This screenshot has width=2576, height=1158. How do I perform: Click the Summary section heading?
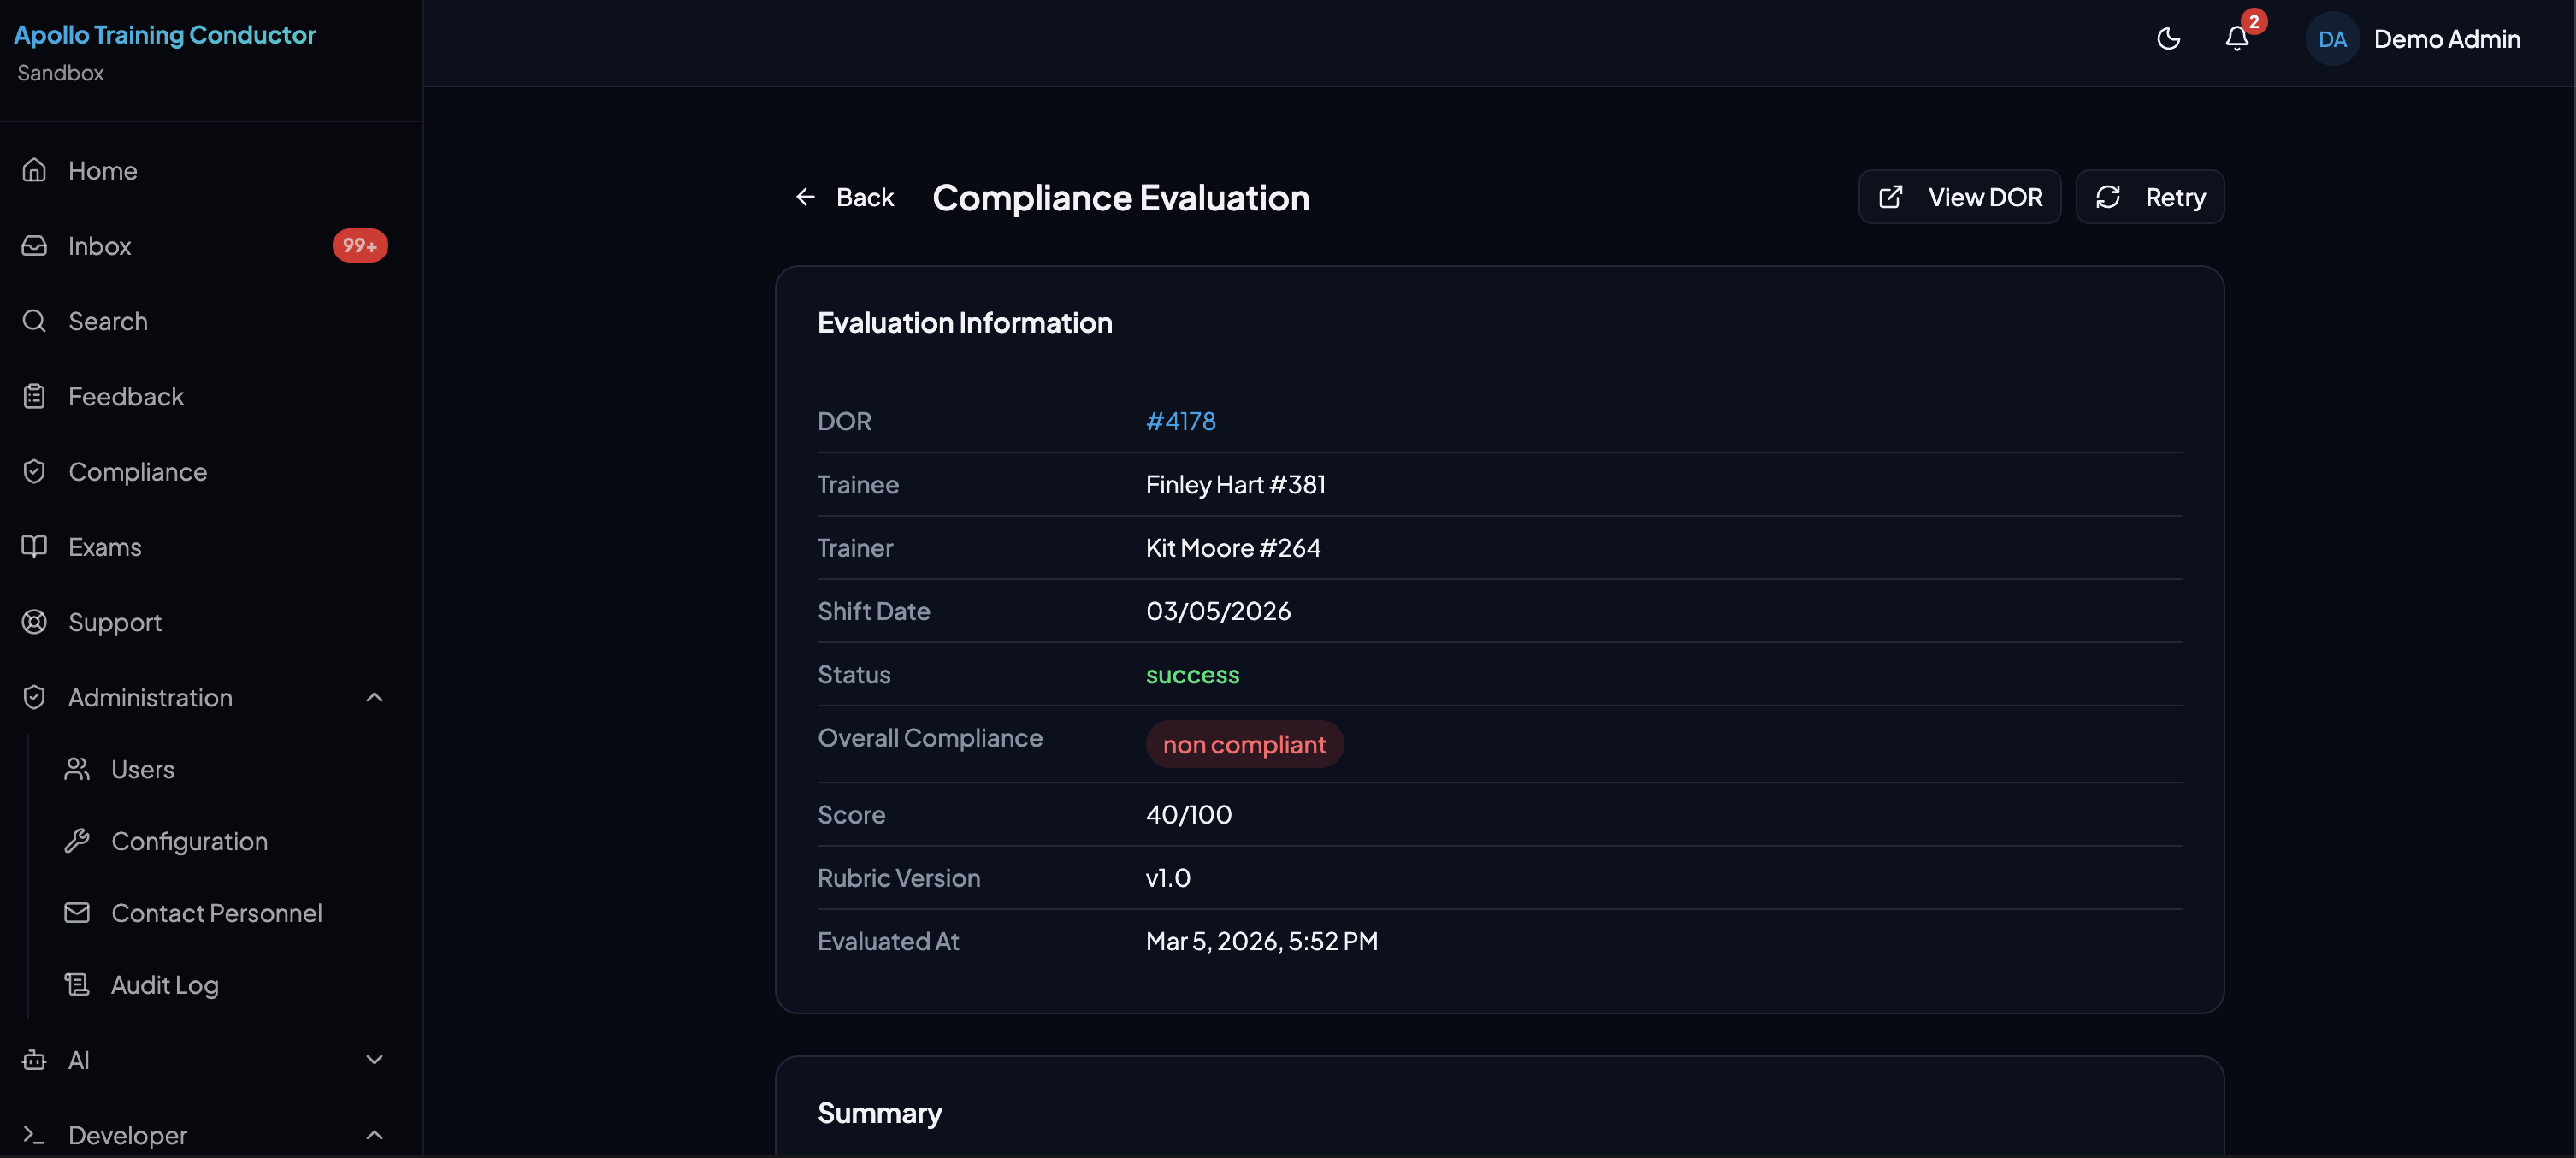(x=879, y=1113)
